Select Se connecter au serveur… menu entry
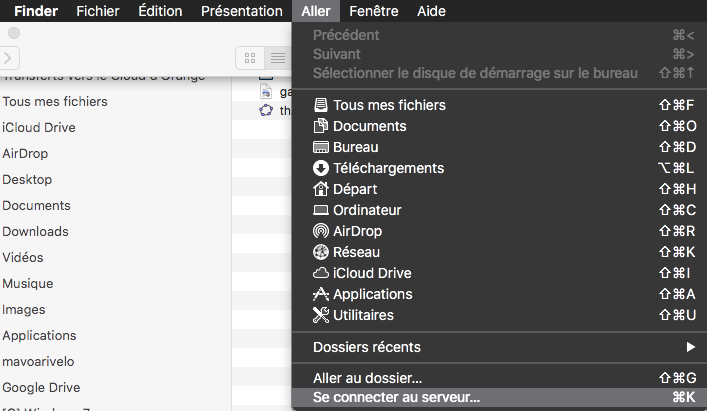Screen dimensions: 707x411 pos(396,397)
